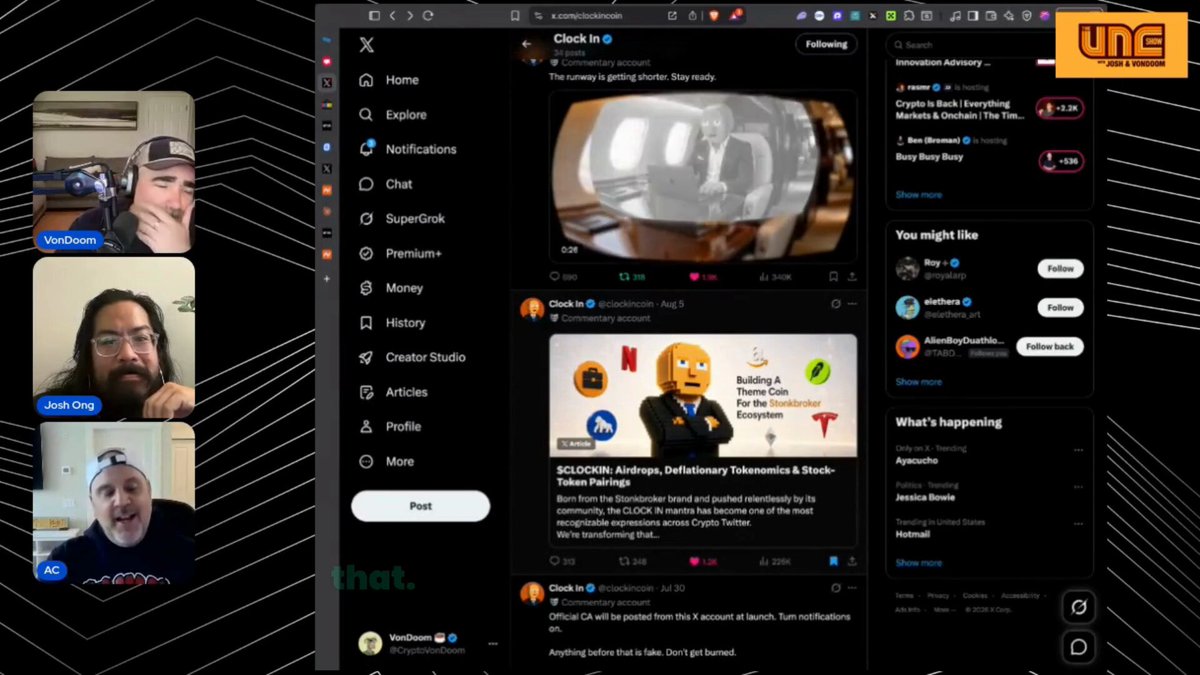
Task: Reply to the video post showing 590
Action: 564,277
